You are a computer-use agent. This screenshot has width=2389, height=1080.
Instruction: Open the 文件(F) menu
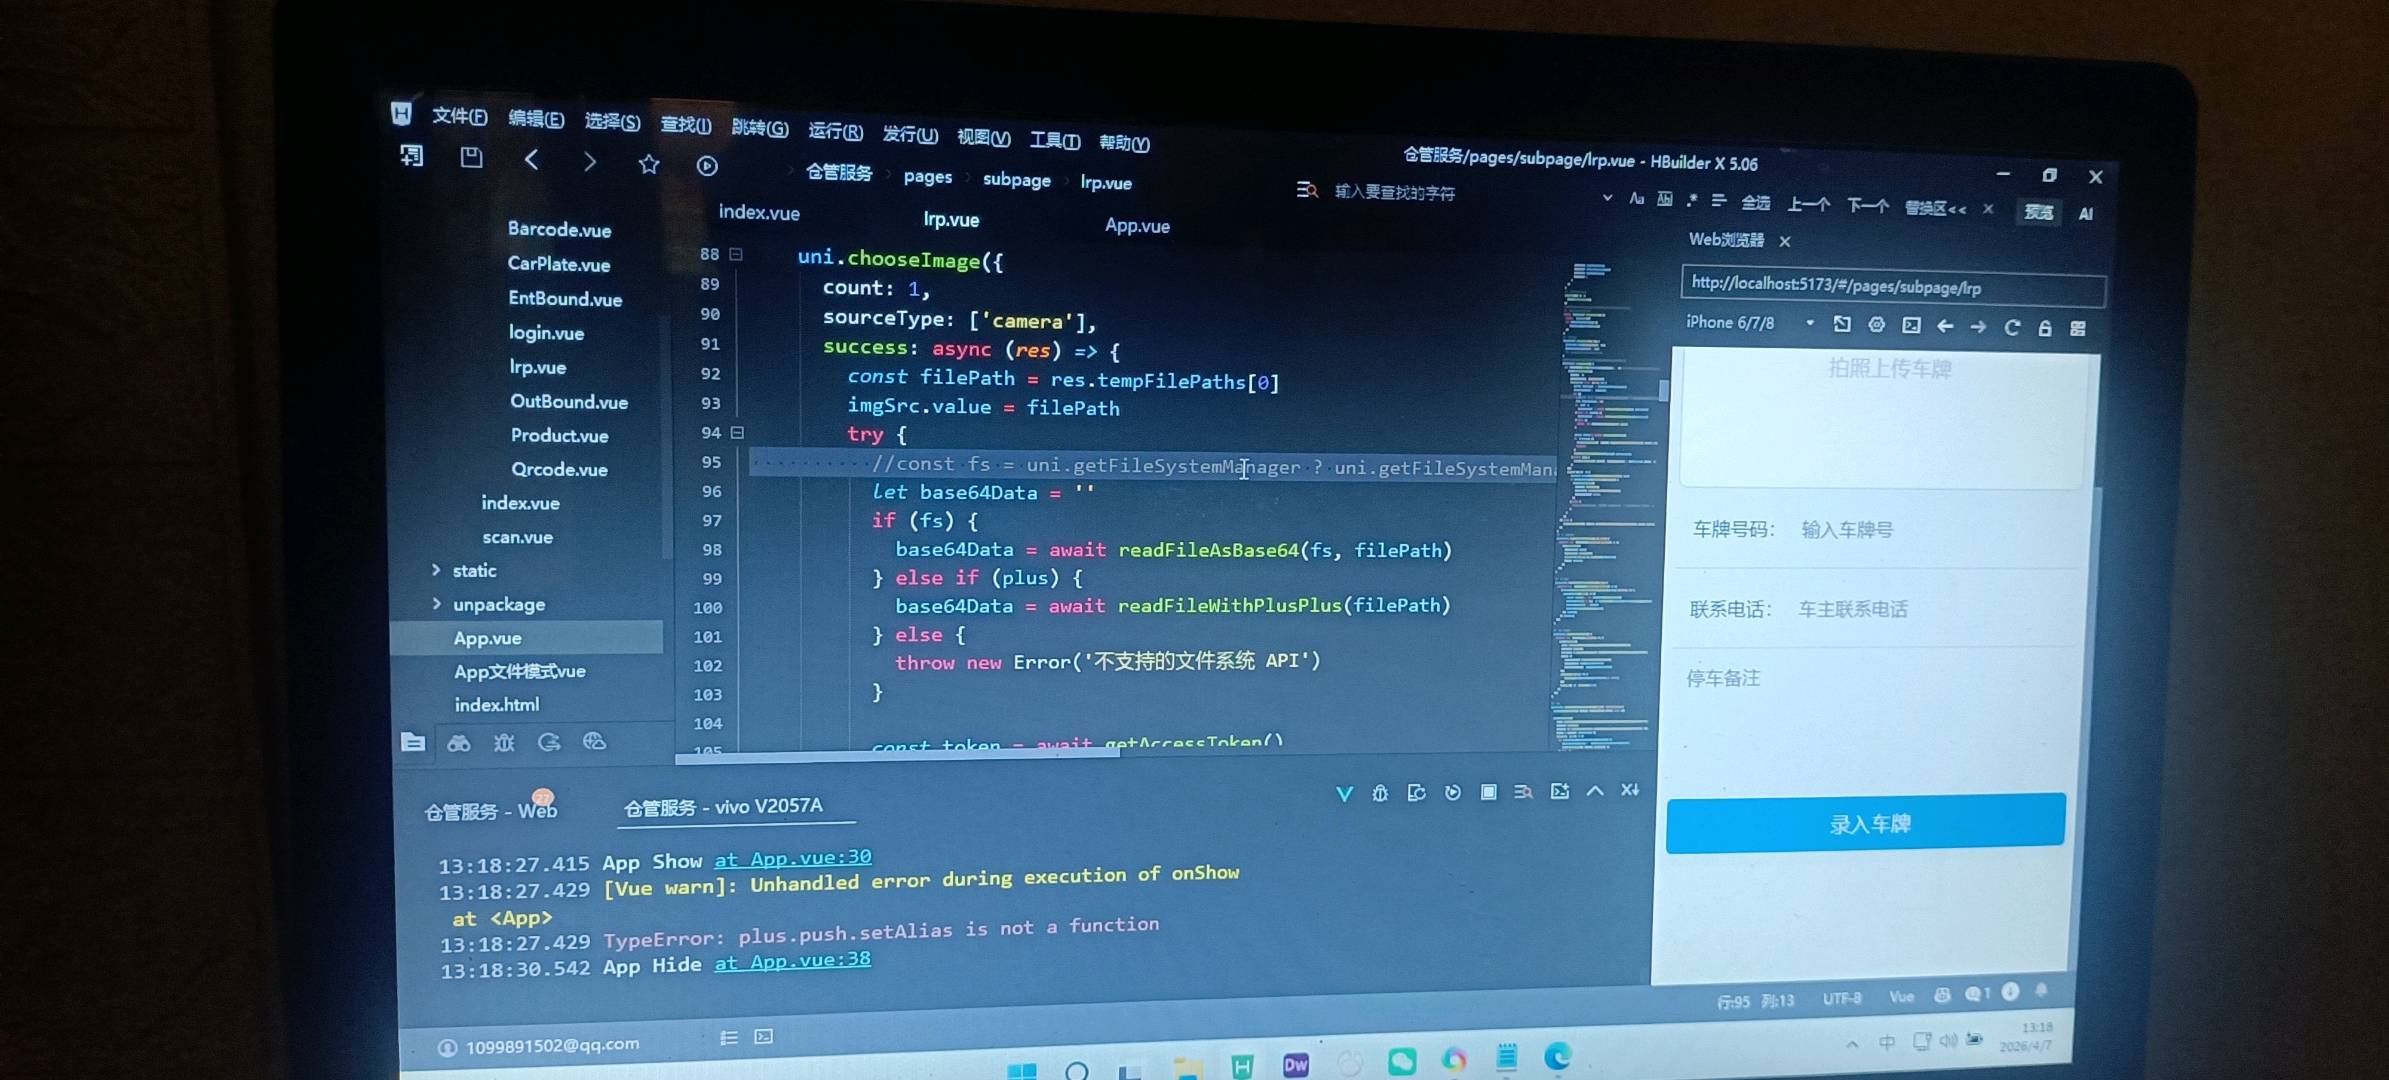click(460, 117)
